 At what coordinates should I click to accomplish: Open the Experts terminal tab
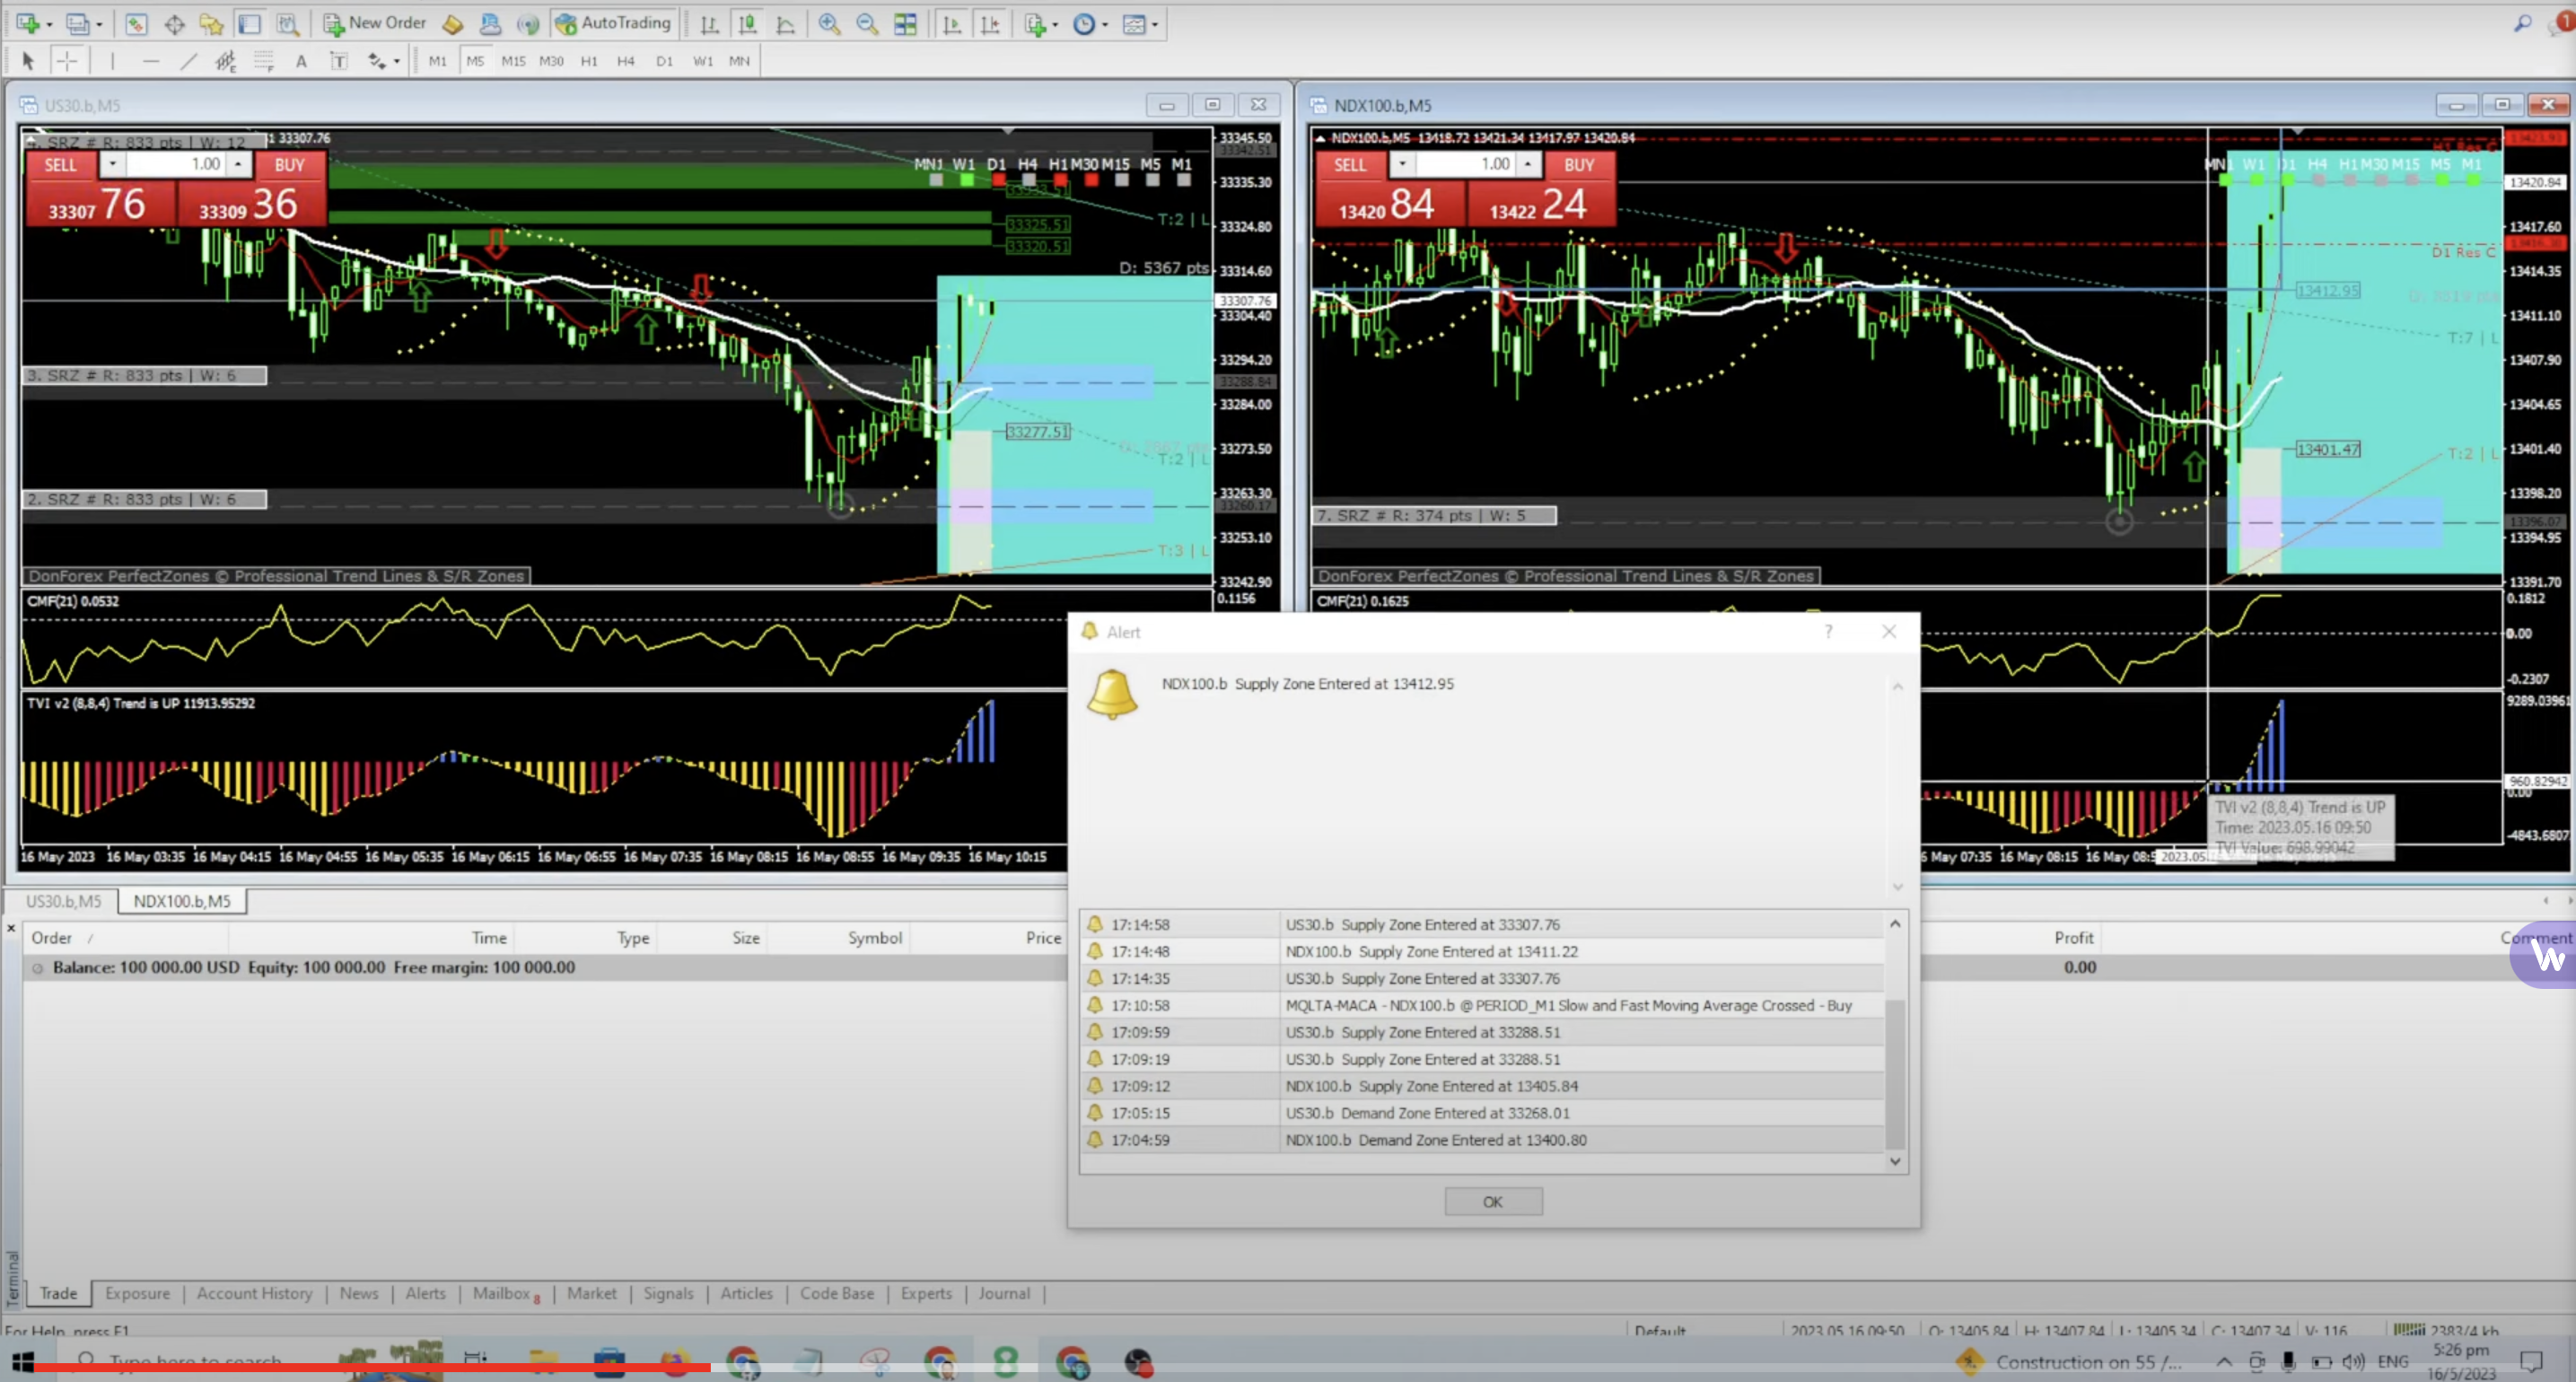pos(926,1293)
